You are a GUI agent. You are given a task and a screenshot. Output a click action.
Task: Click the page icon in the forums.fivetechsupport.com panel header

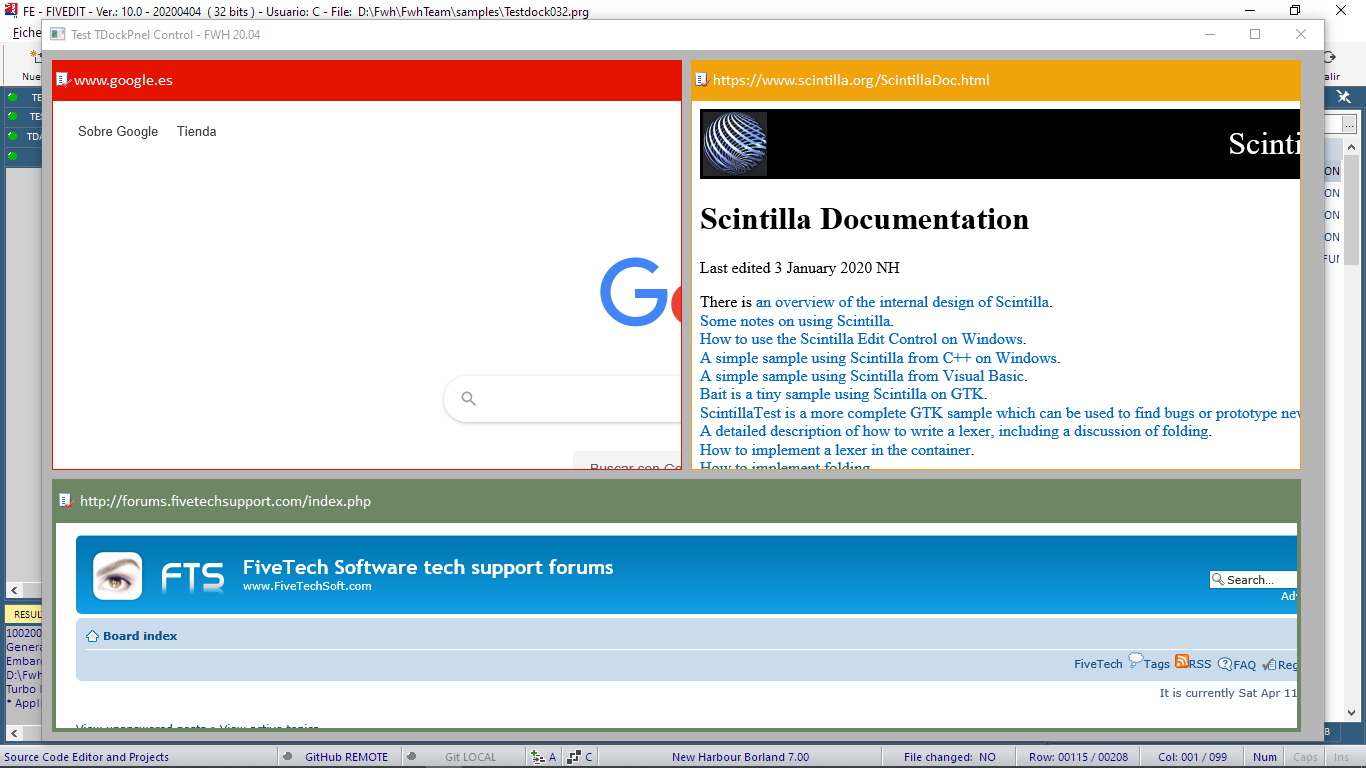(67, 501)
